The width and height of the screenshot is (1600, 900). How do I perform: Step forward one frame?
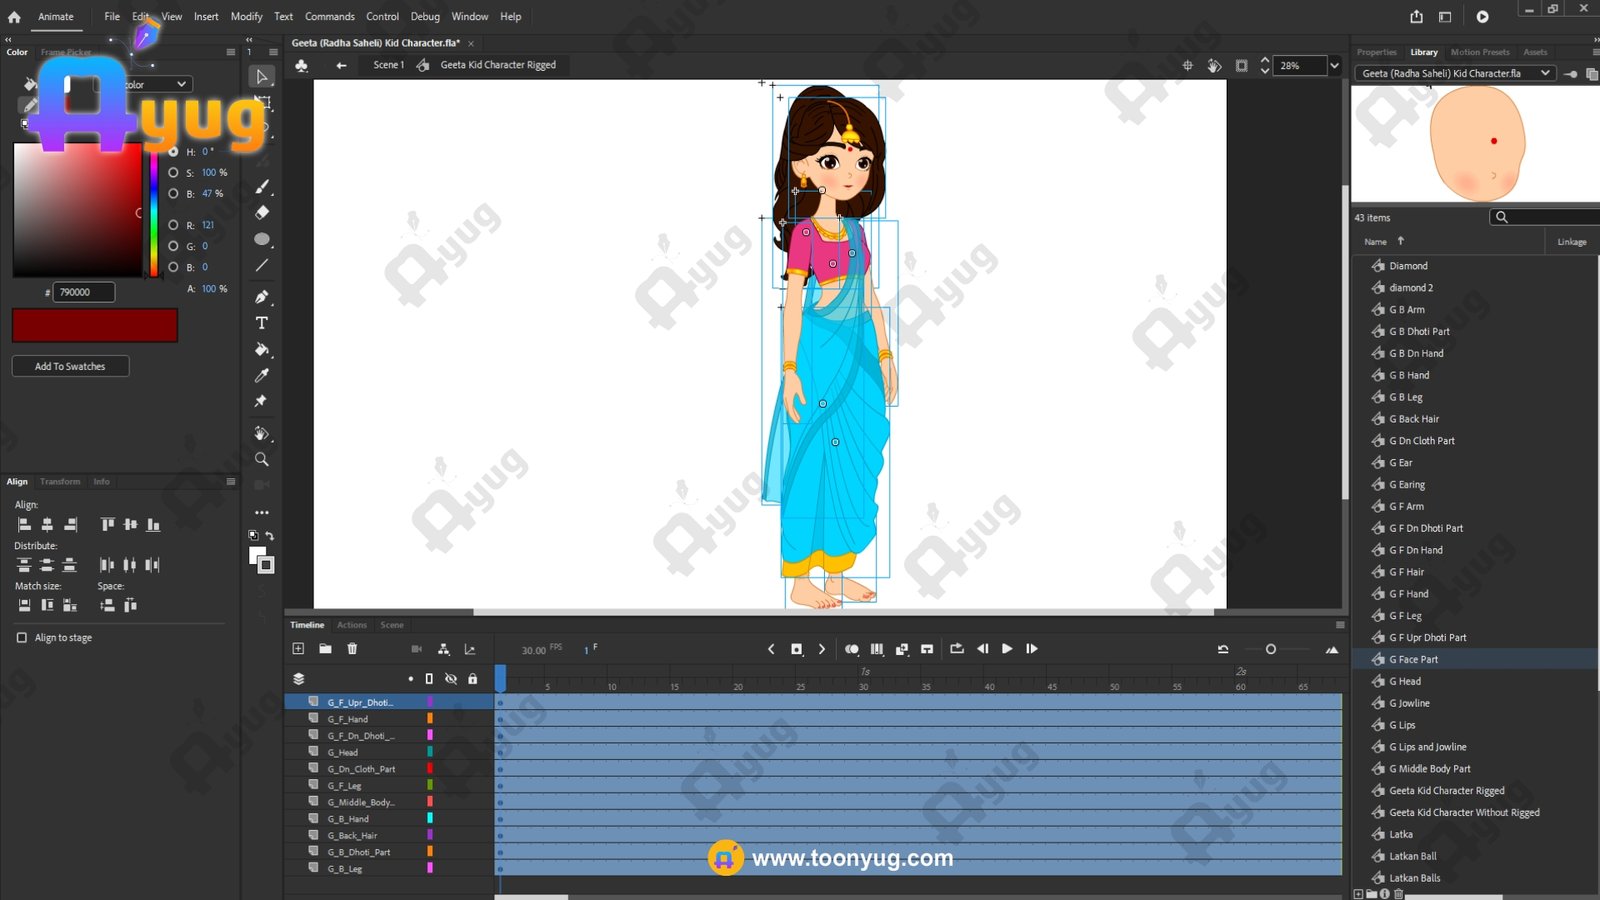(x=1032, y=649)
